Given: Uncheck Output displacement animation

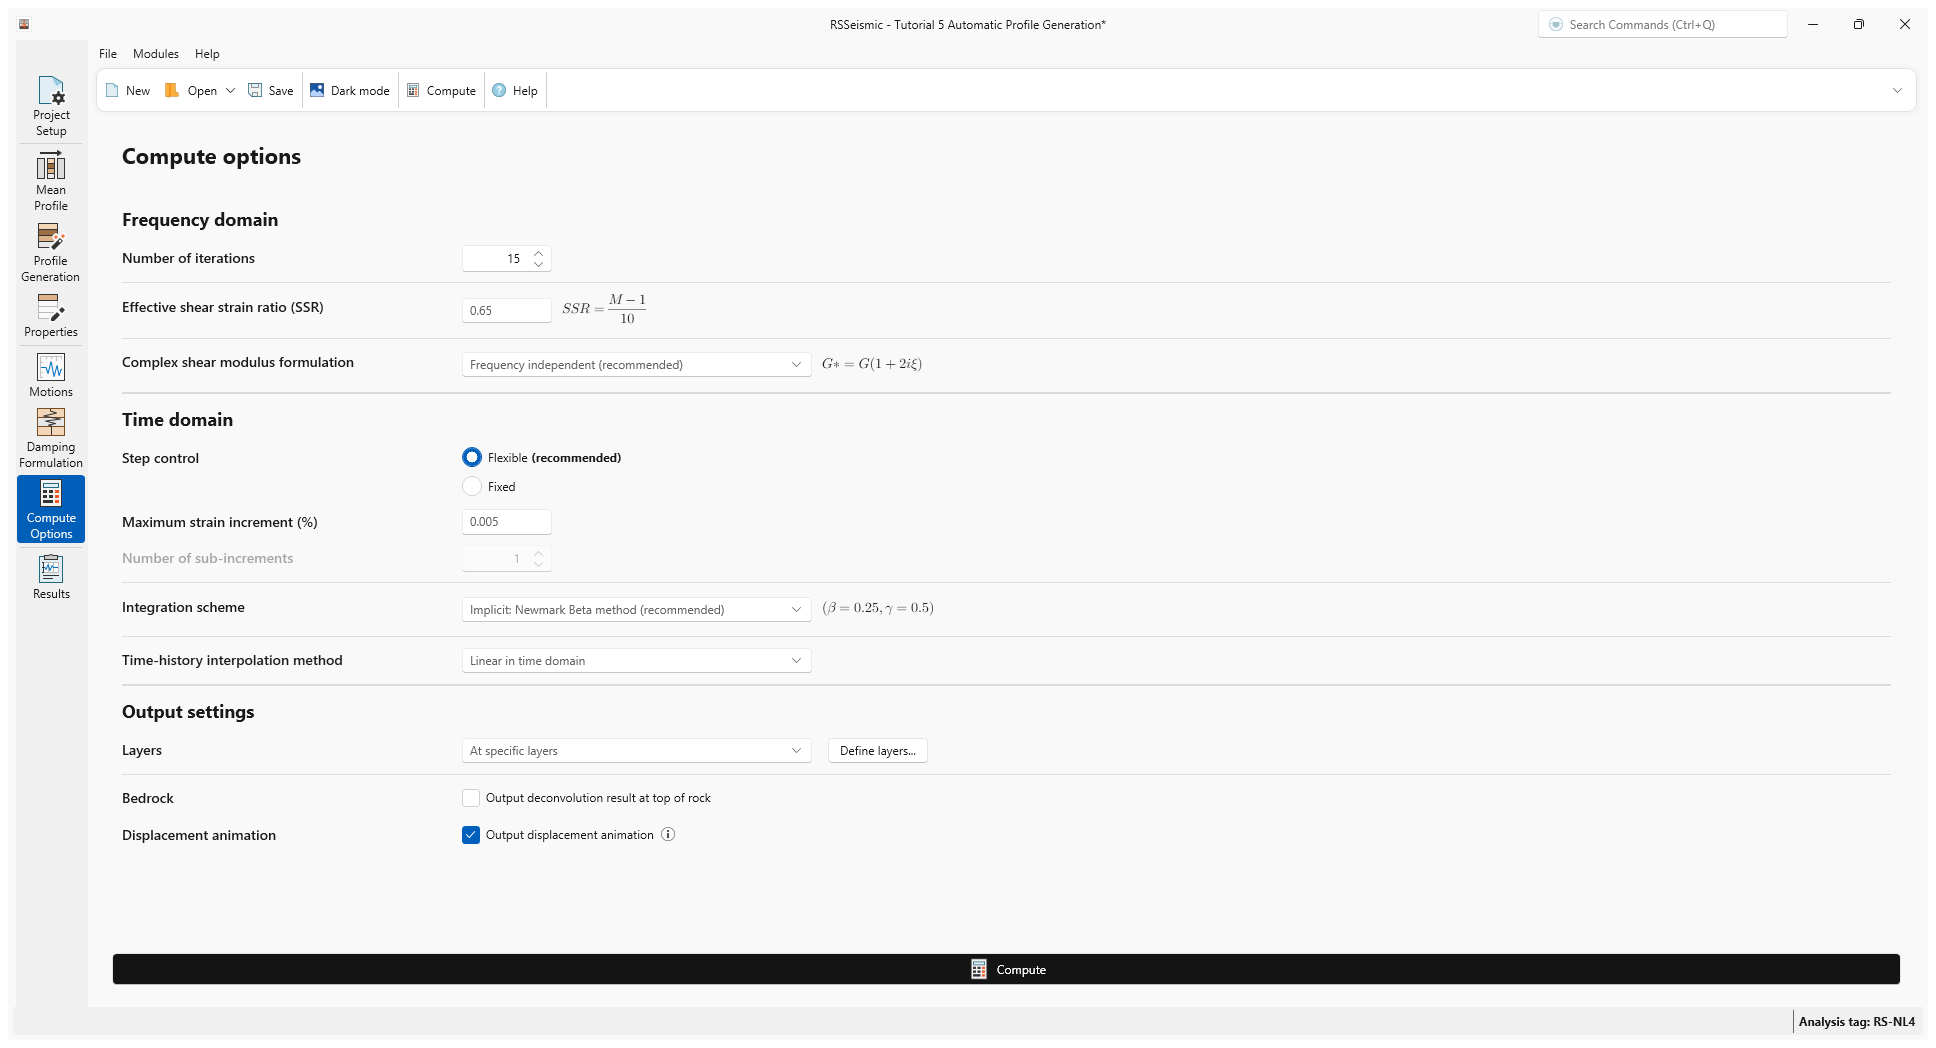Looking at the screenshot, I should (471, 835).
